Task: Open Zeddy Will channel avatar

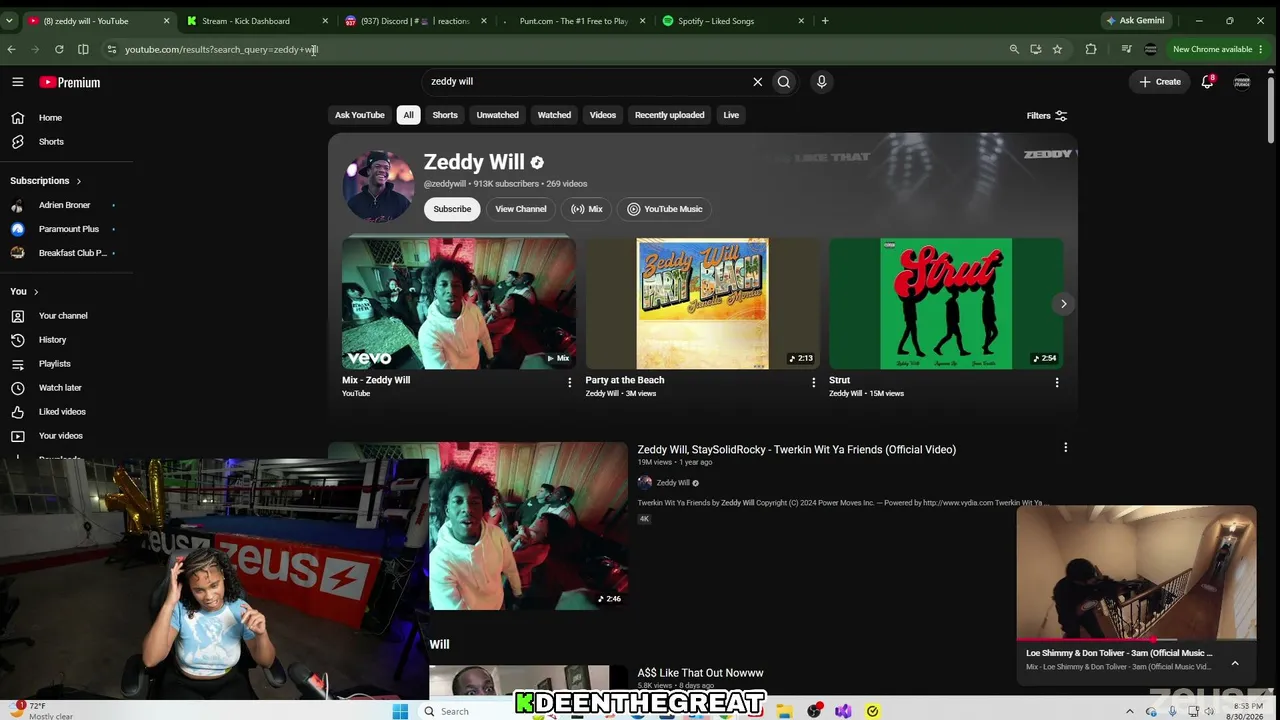Action: [378, 186]
